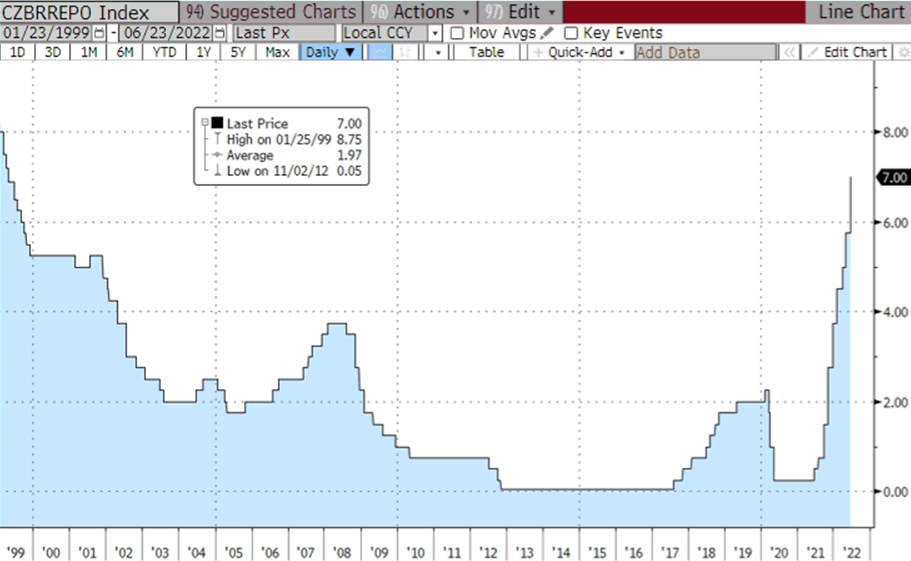Select the Max range tab

click(277, 52)
